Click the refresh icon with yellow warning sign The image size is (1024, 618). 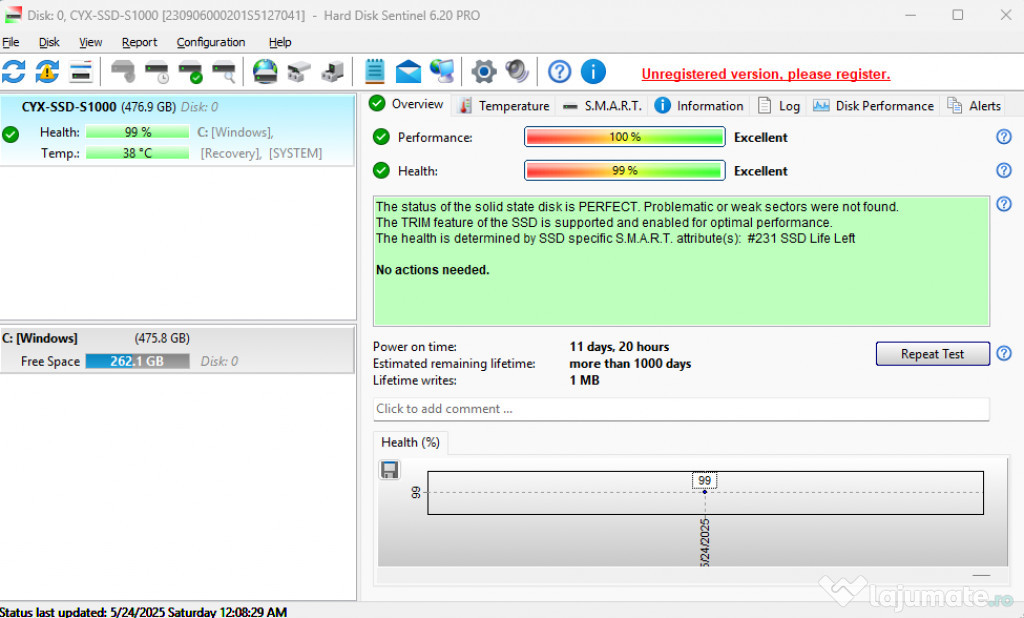tap(47, 71)
